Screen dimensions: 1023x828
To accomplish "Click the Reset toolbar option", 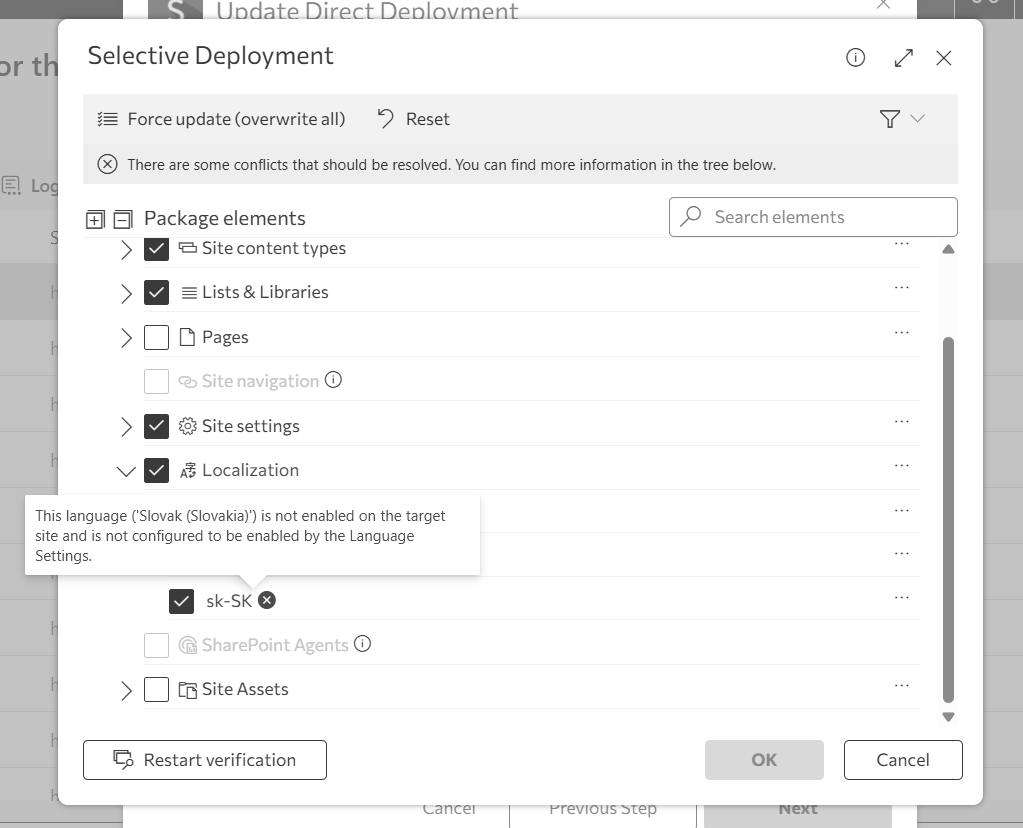I will coord(414,119).
